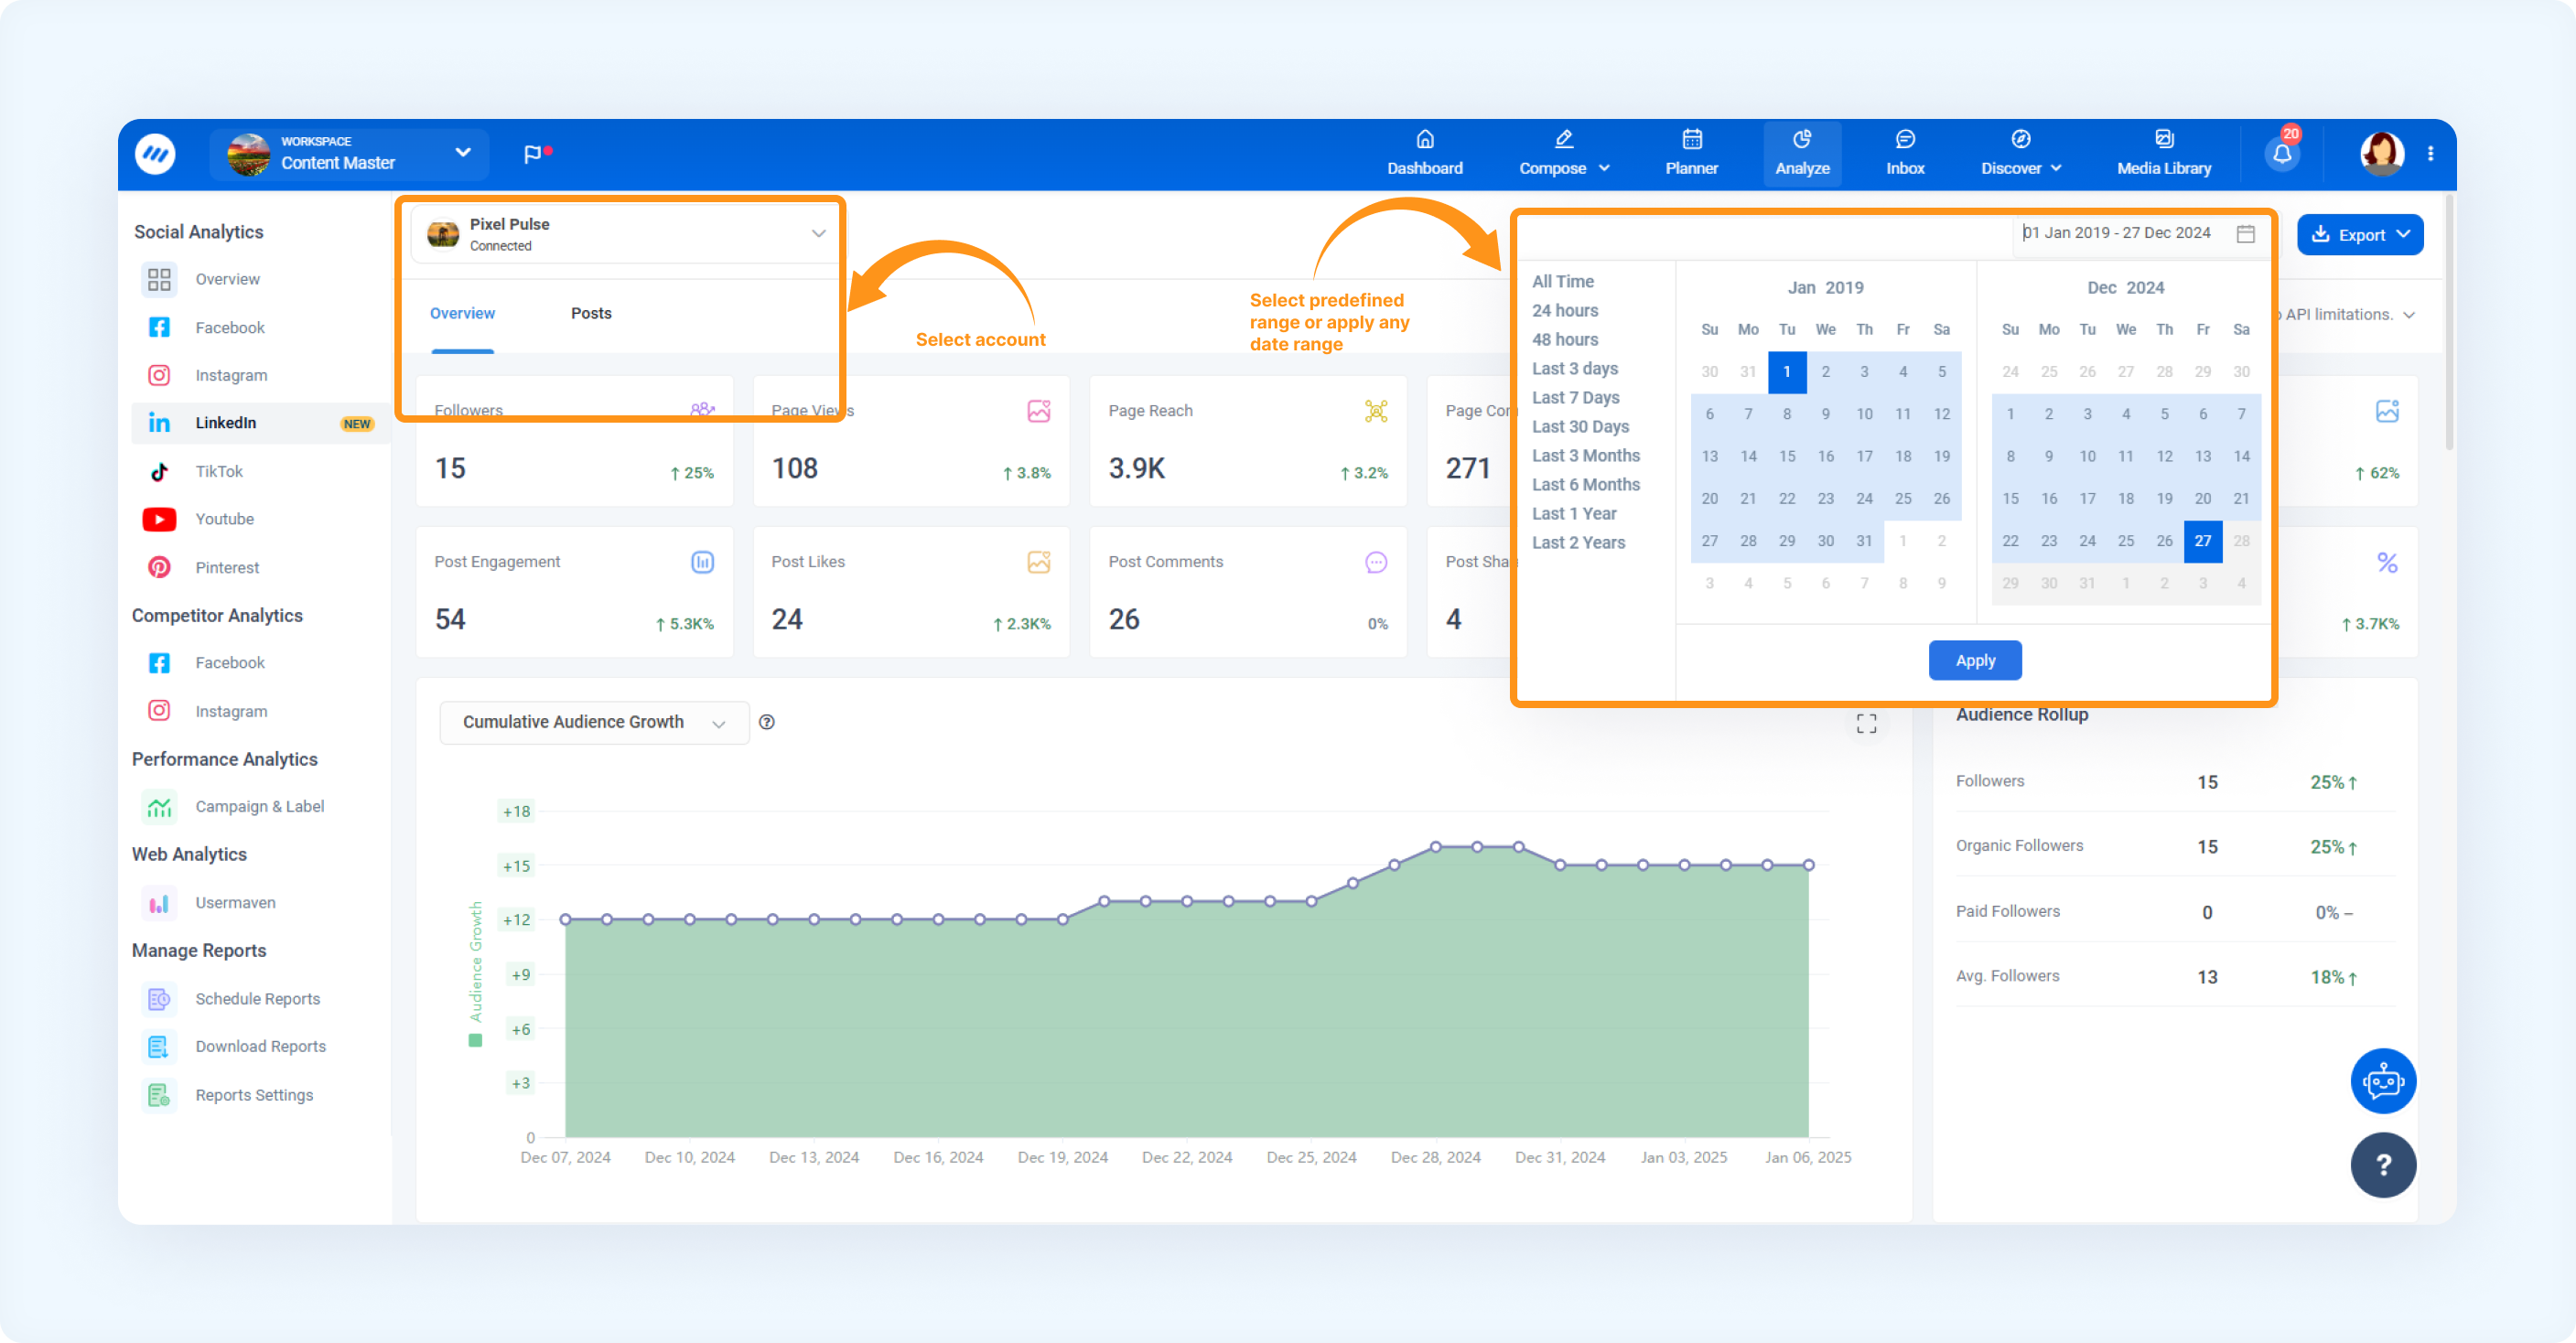Click the flag icon beside the workspace selector
Viewport: 2576px width, 1343px height.
click(x=533, y=154)
